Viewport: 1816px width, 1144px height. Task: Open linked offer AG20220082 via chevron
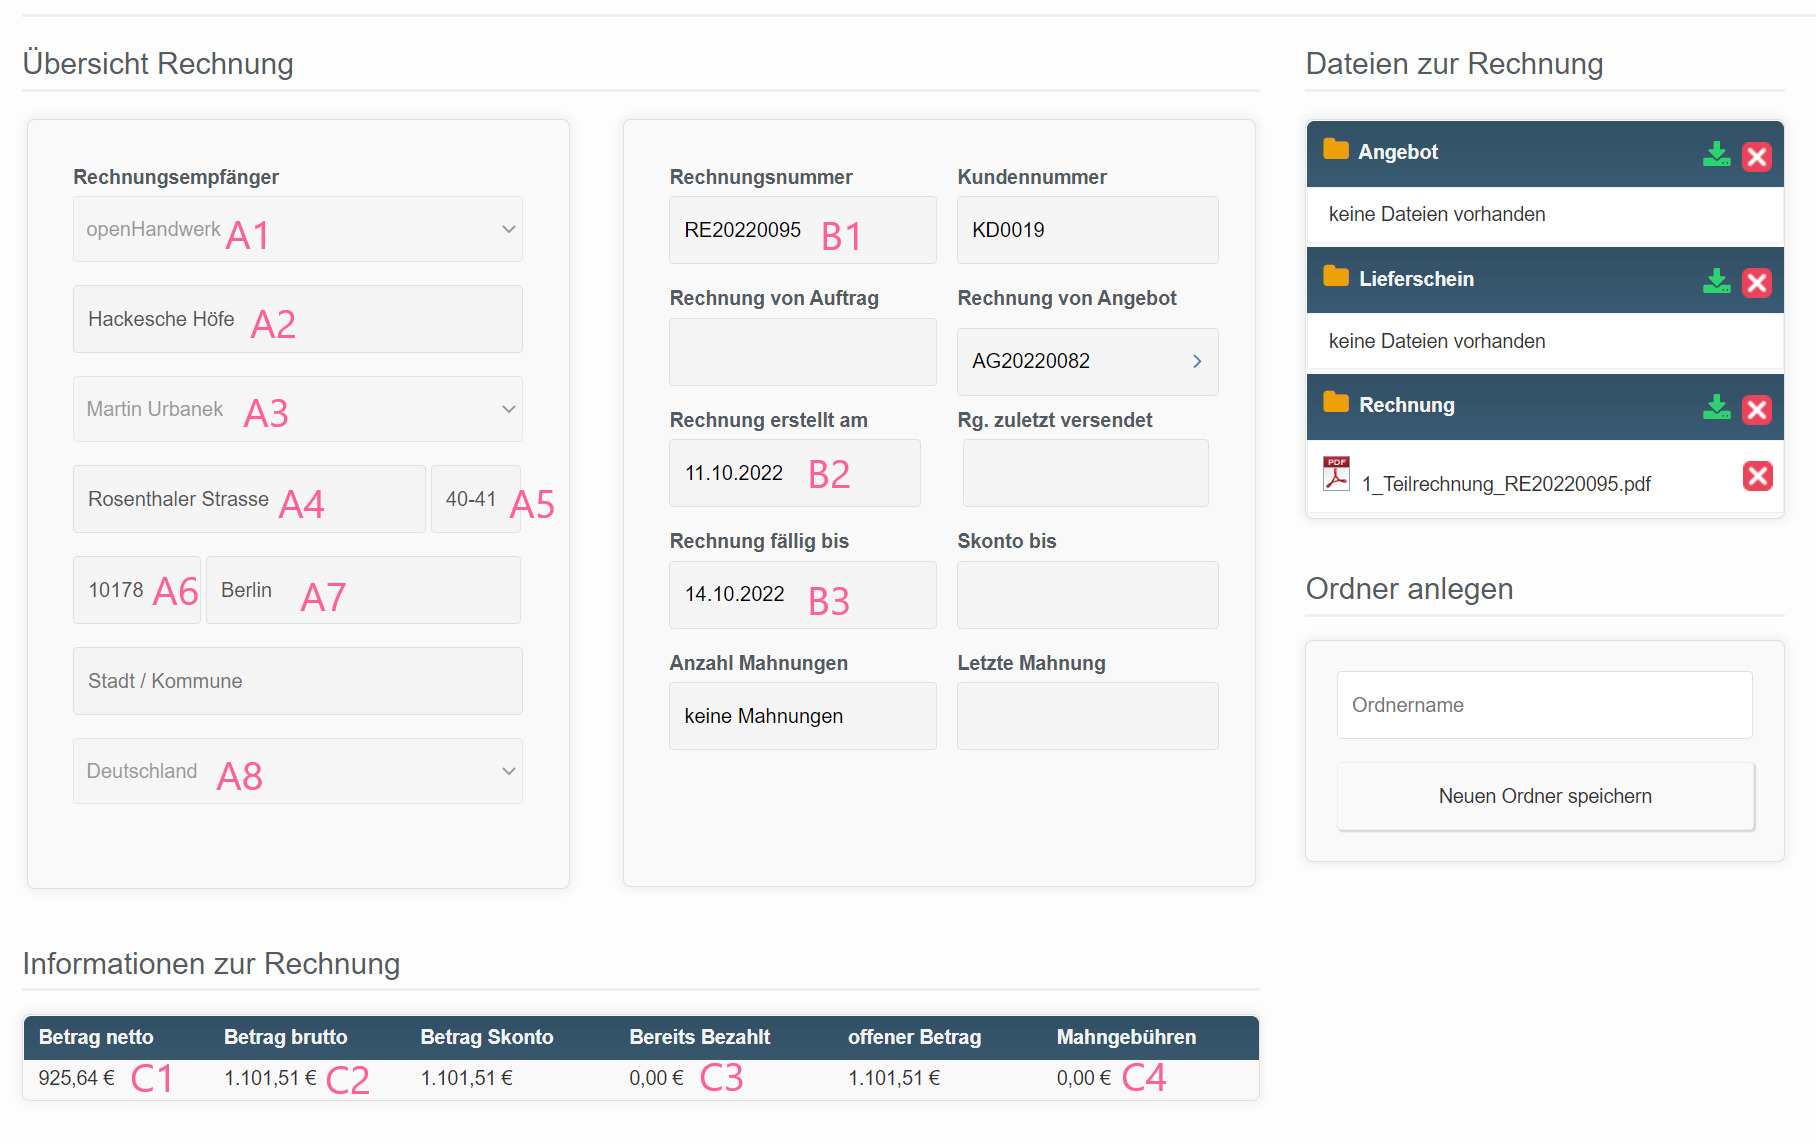[1197, 361]
